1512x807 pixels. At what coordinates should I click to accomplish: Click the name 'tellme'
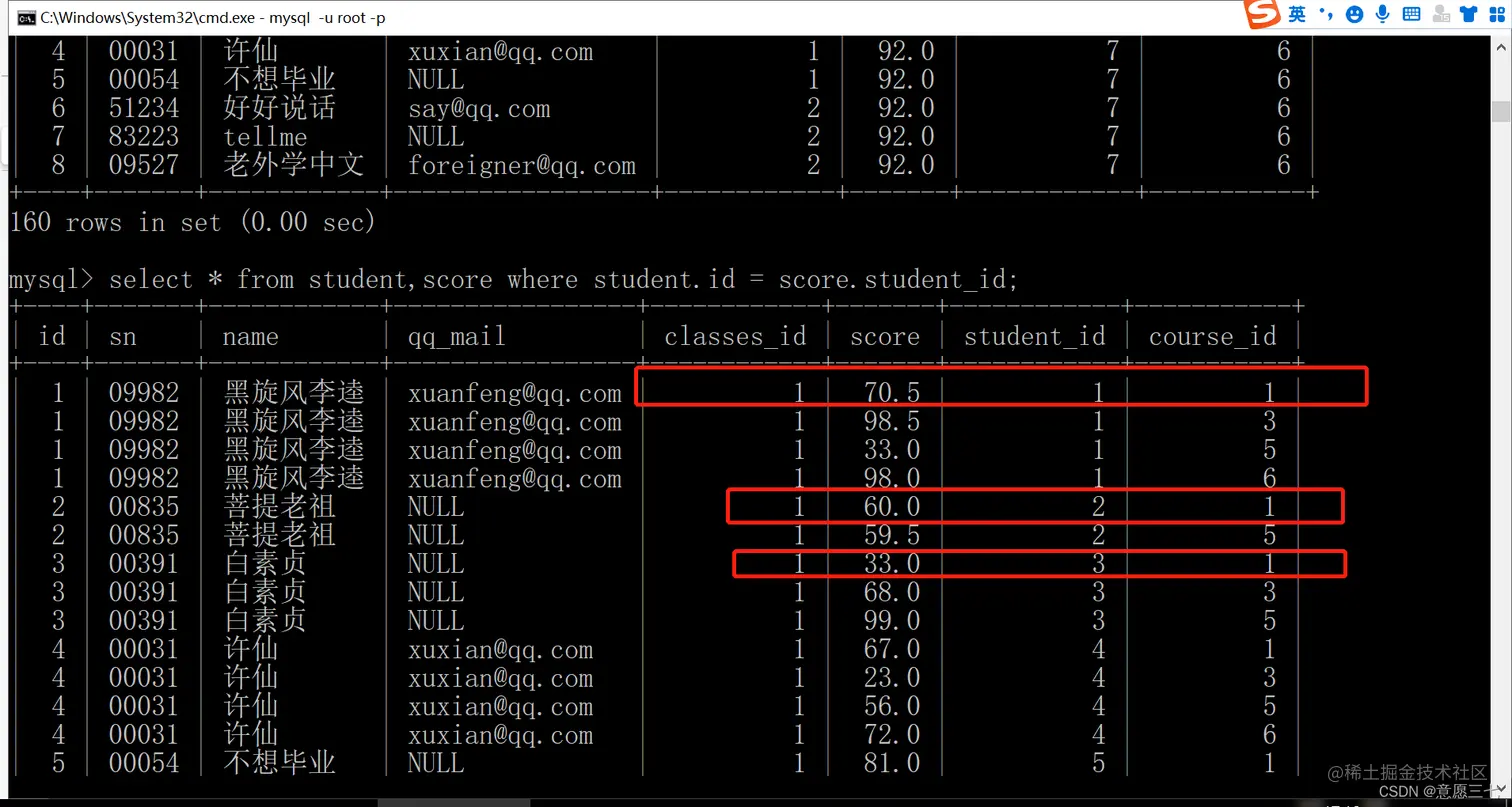[265, 136]
